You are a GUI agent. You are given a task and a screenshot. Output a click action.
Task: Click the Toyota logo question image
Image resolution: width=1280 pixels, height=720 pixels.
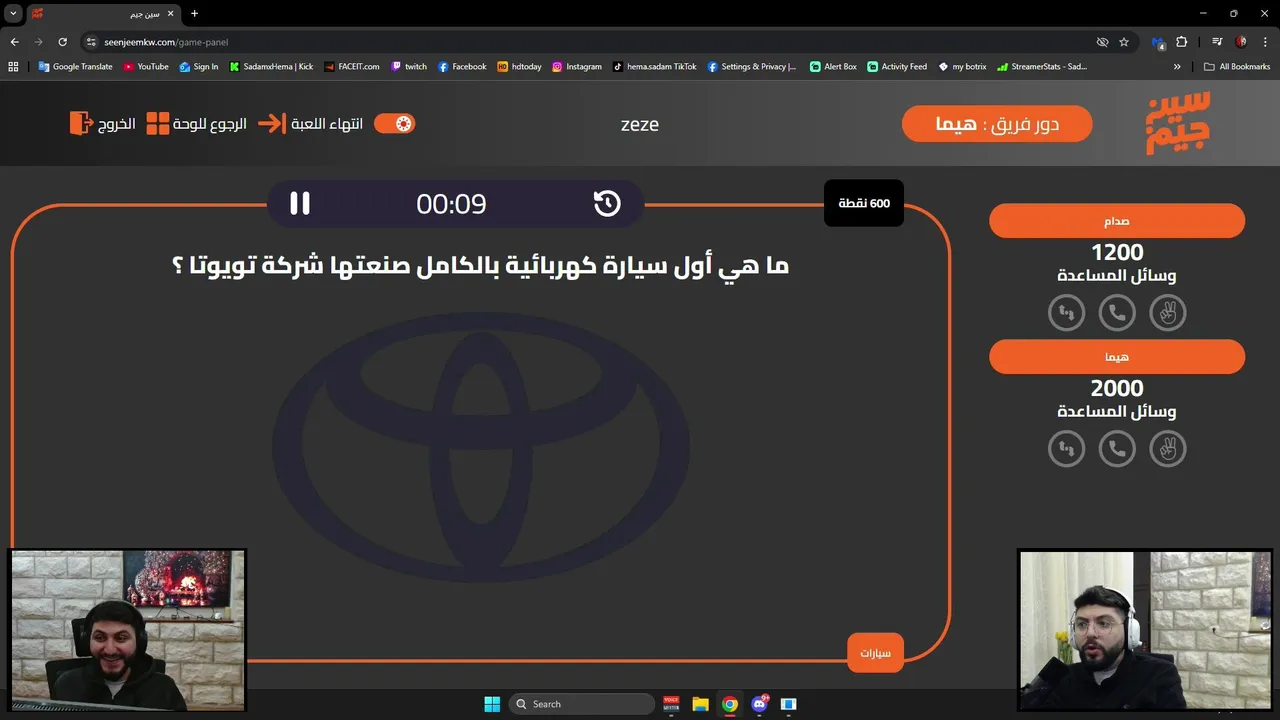(x=480, y=446)
